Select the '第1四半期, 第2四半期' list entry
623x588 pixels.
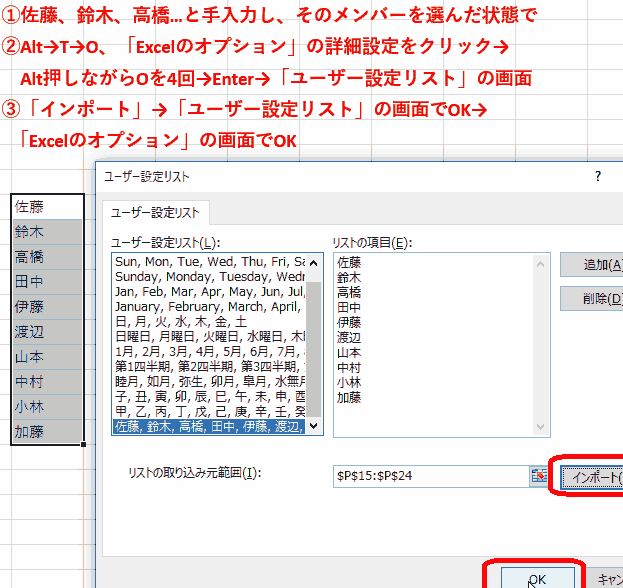[209, 366]
